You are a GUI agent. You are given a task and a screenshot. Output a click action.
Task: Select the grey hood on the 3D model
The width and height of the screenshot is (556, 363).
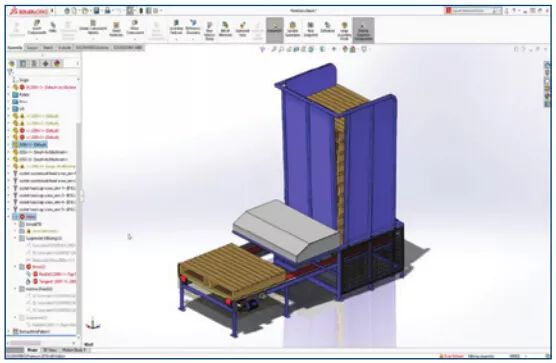[285, 230]
